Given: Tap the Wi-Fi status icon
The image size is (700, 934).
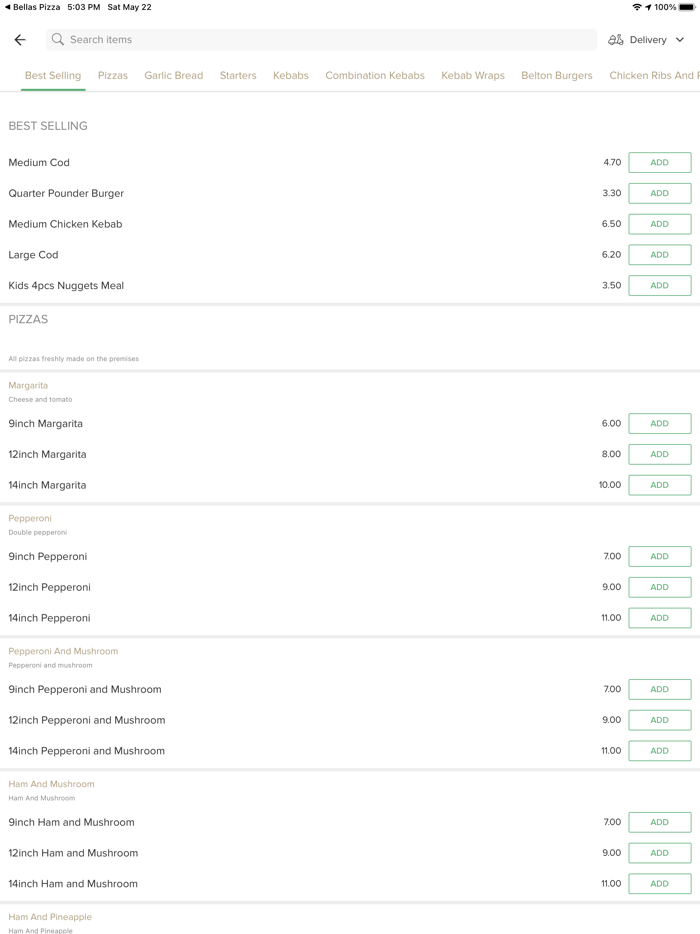Looking at the screenshot, I should pyautogui.click(x=636, y=7).
